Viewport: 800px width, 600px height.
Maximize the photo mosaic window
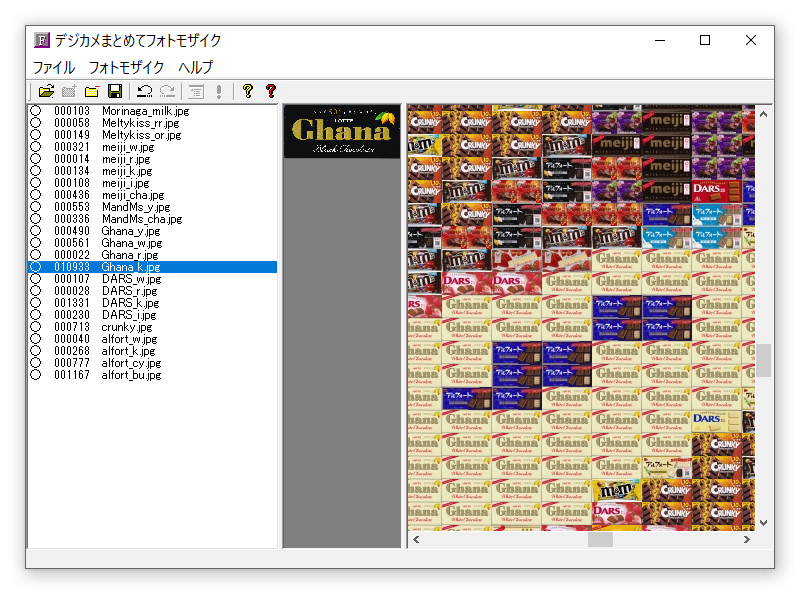[705, 40]
